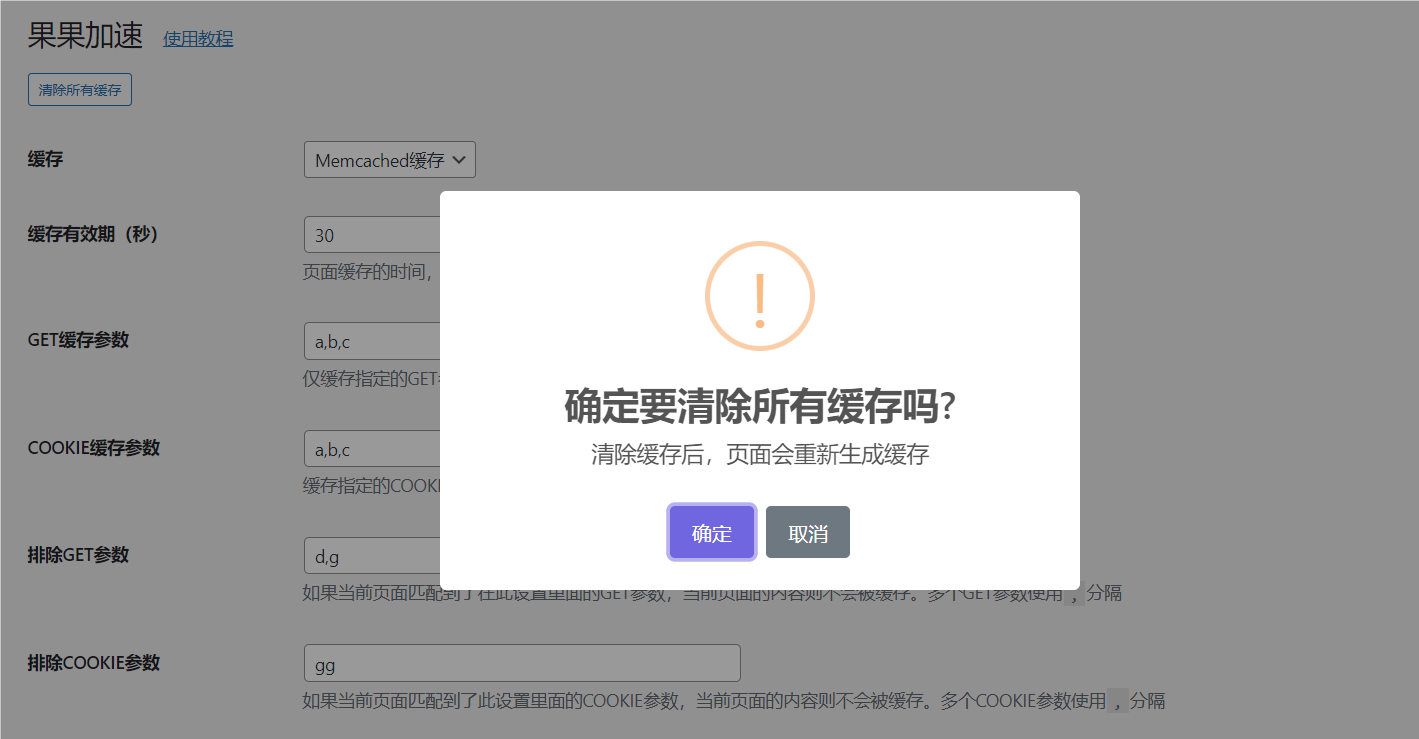The width and height of the screenshot is (1419, 739).
Task: Open the 使用教程 tutorial link
Action: tap(198, 39)
